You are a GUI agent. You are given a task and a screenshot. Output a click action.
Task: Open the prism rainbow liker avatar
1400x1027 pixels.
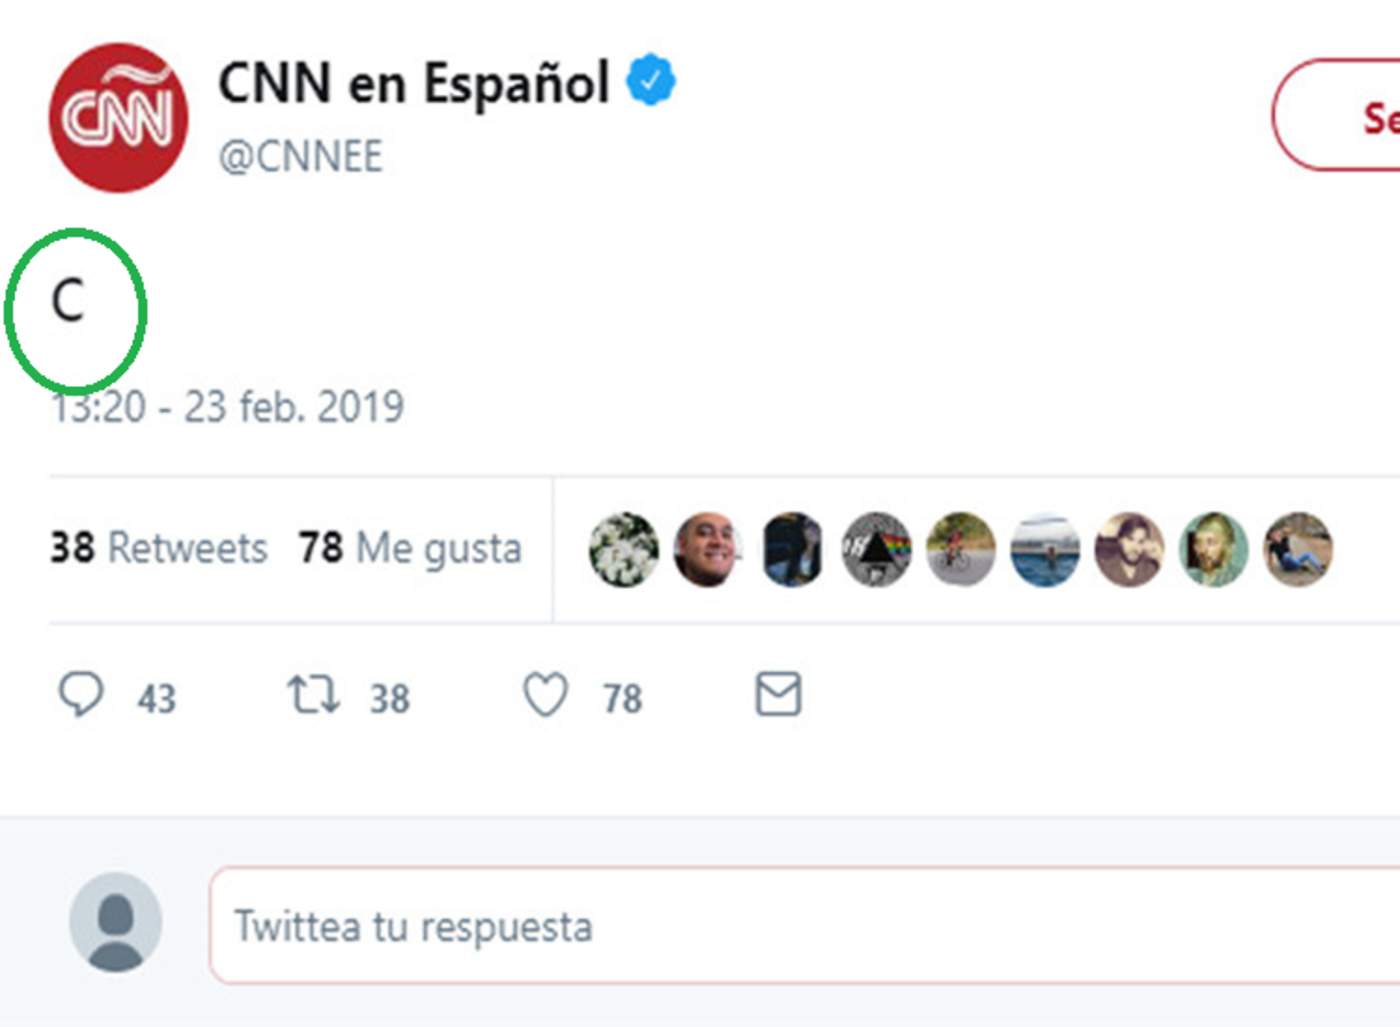pos(876,549)
